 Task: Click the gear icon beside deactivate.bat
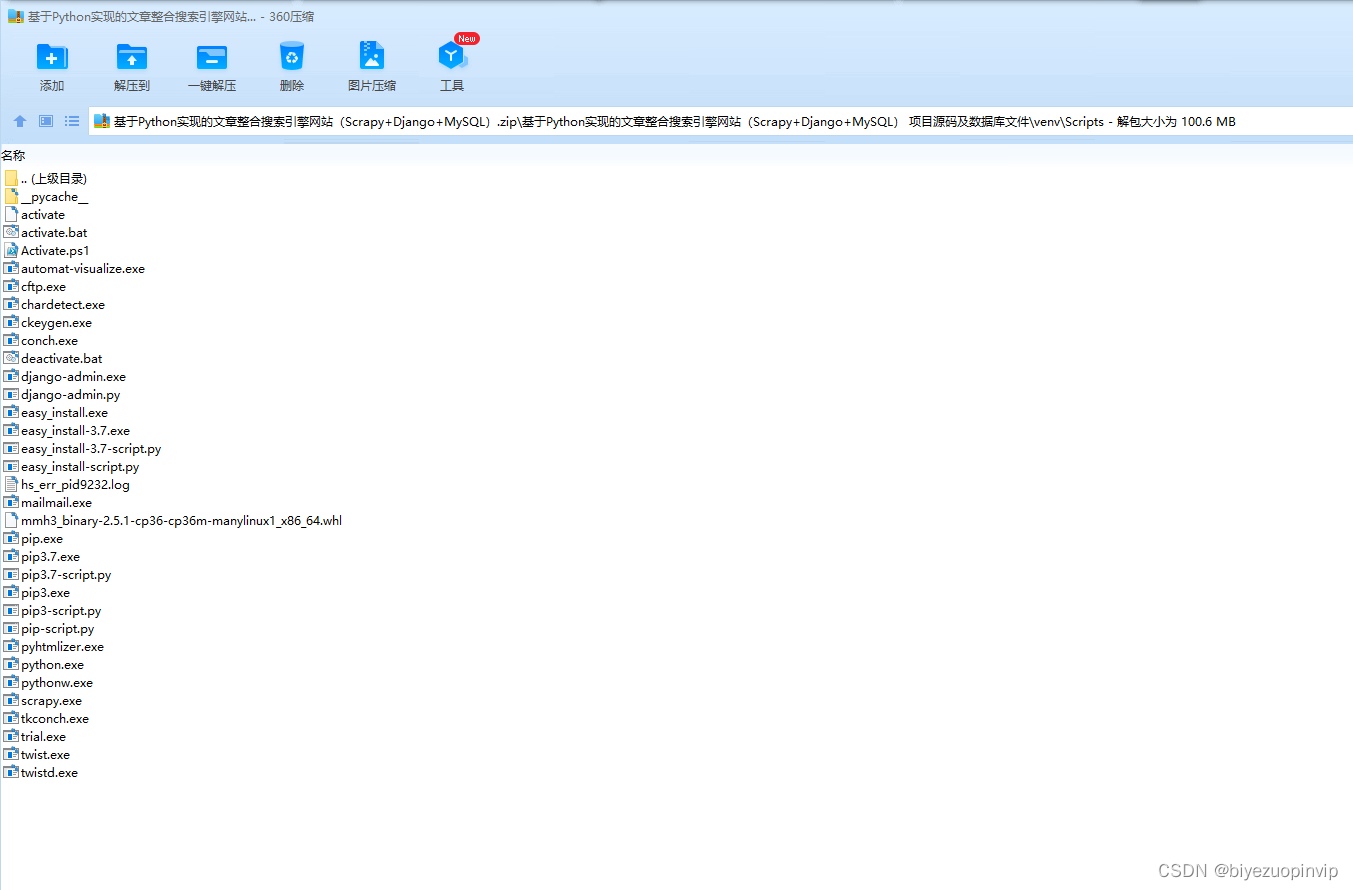[x=11, y=359]
